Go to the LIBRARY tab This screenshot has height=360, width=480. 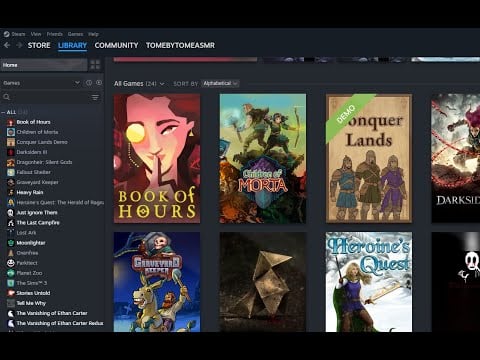tap(72, 45)
